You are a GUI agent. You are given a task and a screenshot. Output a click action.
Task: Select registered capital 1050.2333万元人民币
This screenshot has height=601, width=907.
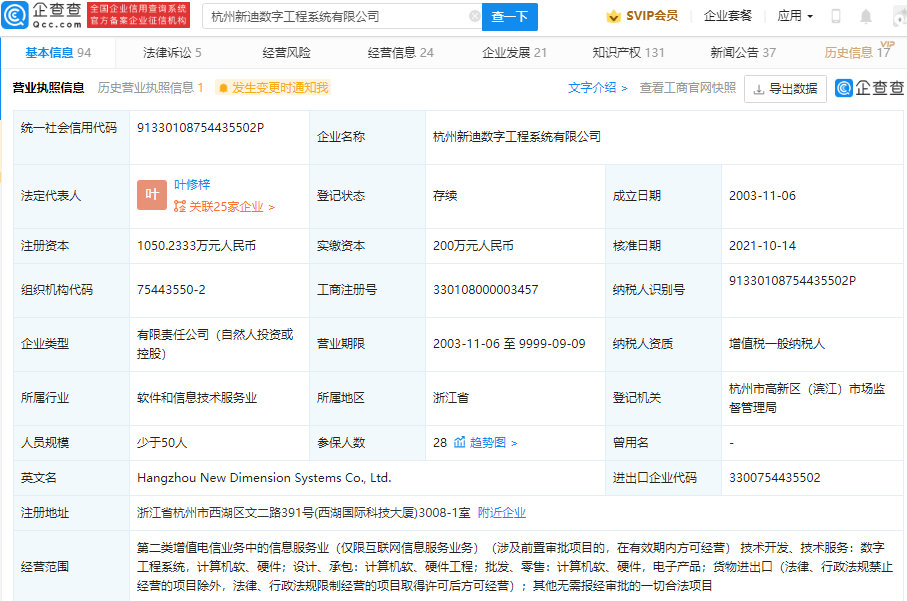coord(196,246)
